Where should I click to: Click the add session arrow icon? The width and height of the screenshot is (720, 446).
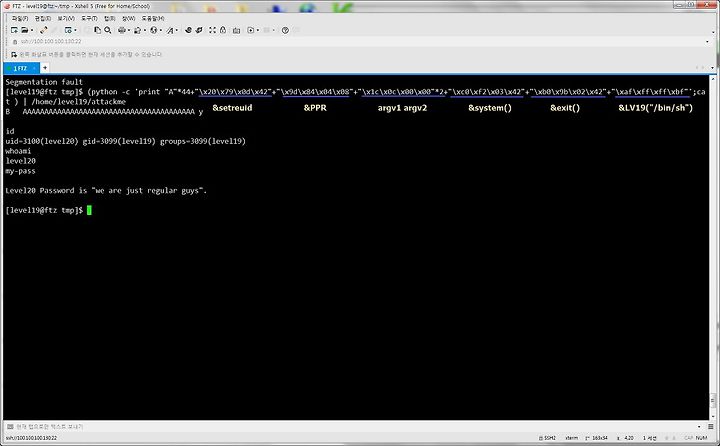tap(14, 55)
